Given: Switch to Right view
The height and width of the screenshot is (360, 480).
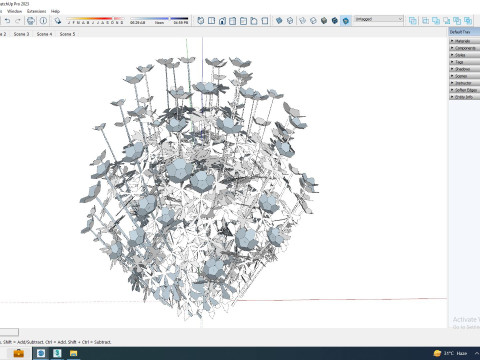Looking at the screenshot, I should [233, 21].
